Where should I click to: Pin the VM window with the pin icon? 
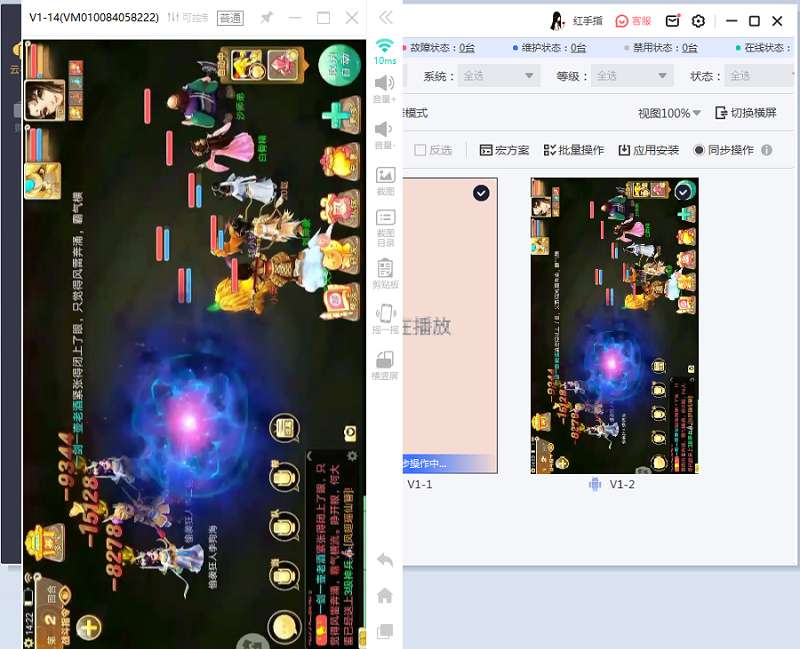(x=268, y=18)
